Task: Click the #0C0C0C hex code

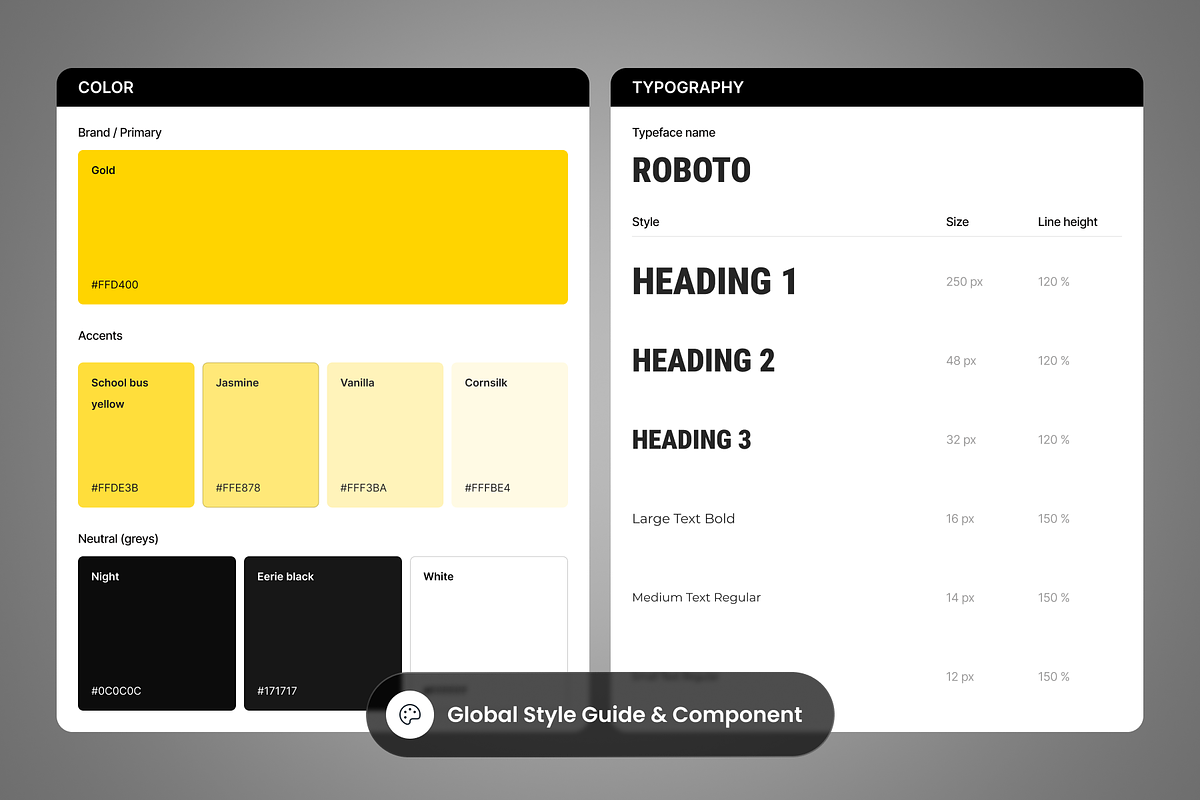Action: [116, 691]
